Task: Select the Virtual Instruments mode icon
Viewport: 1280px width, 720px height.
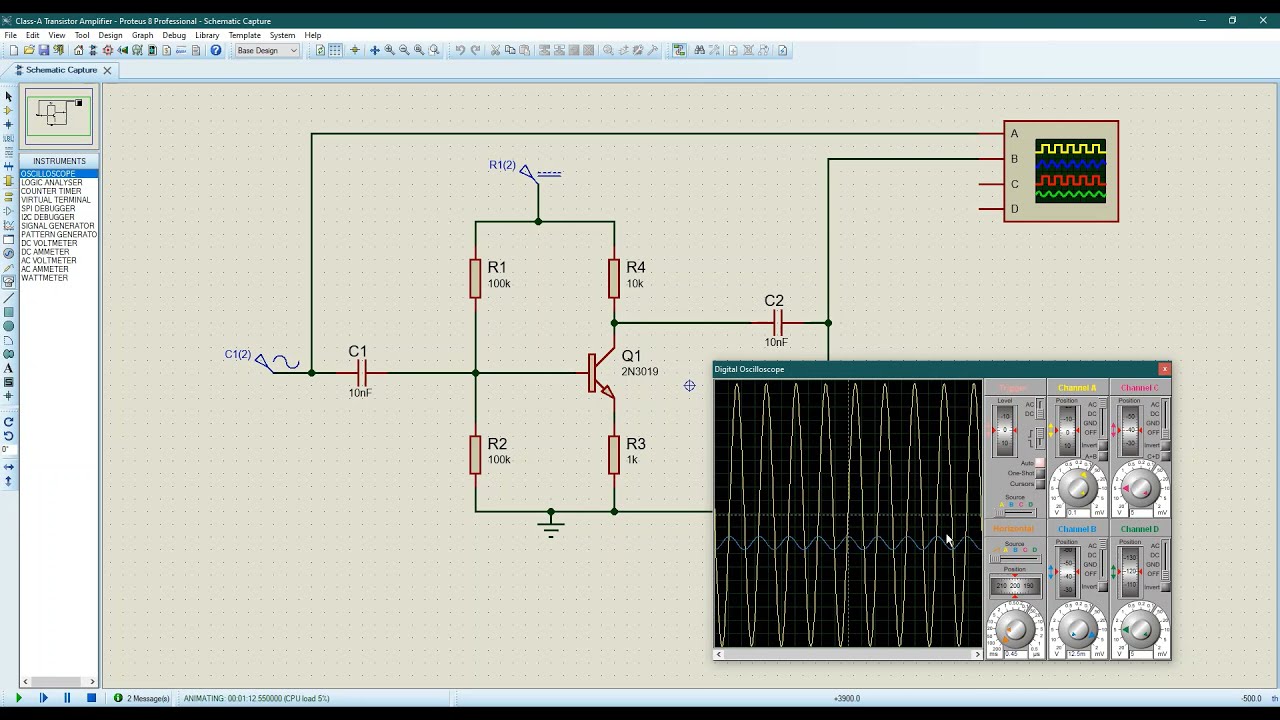Action: click(x=8, y=280)
